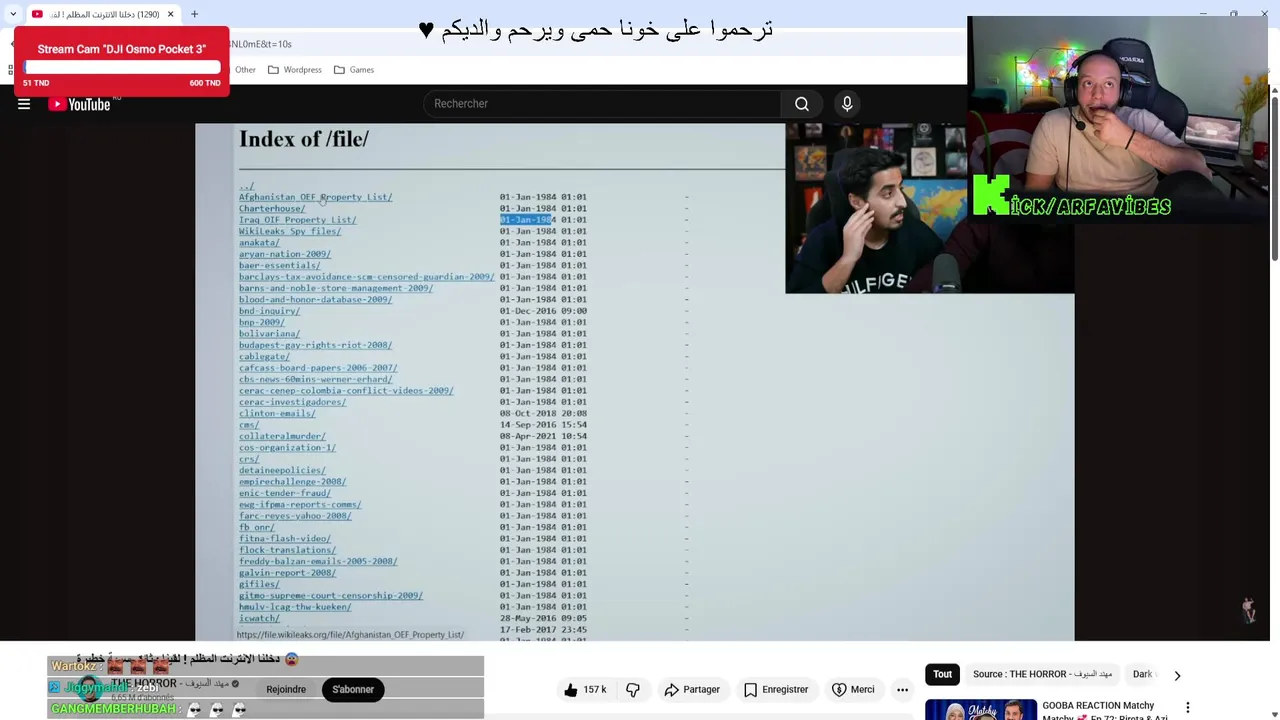Open the GOOBA REACTION Matchy video thumbnail

coord(980,709)
